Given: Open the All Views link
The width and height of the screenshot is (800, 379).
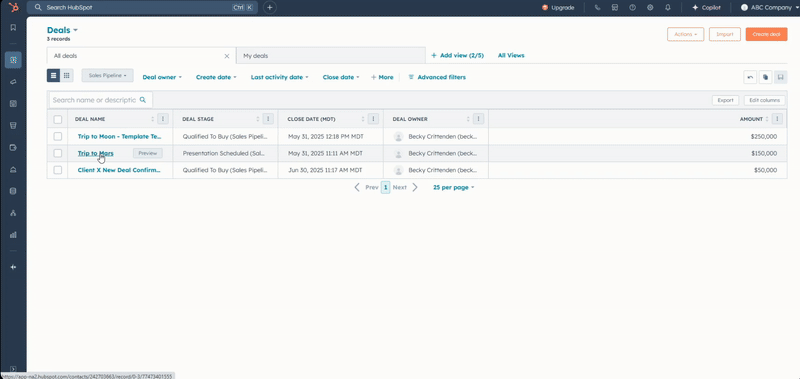Looking at the screenshot, I should (x=511, y=56).
